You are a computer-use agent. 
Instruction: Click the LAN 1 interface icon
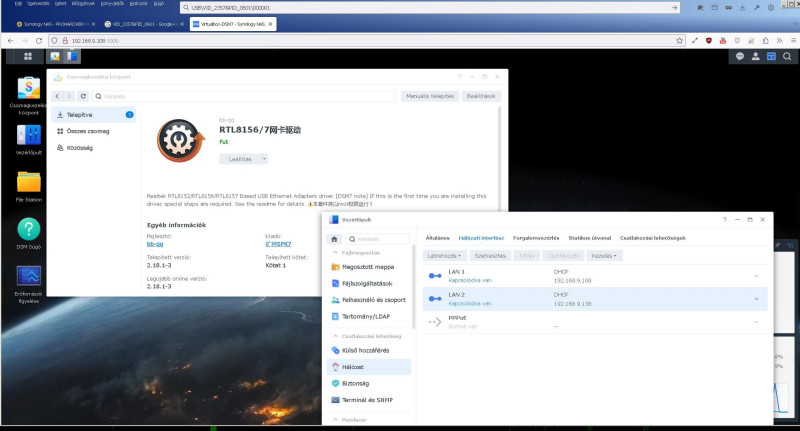click(x=435, y=276)
